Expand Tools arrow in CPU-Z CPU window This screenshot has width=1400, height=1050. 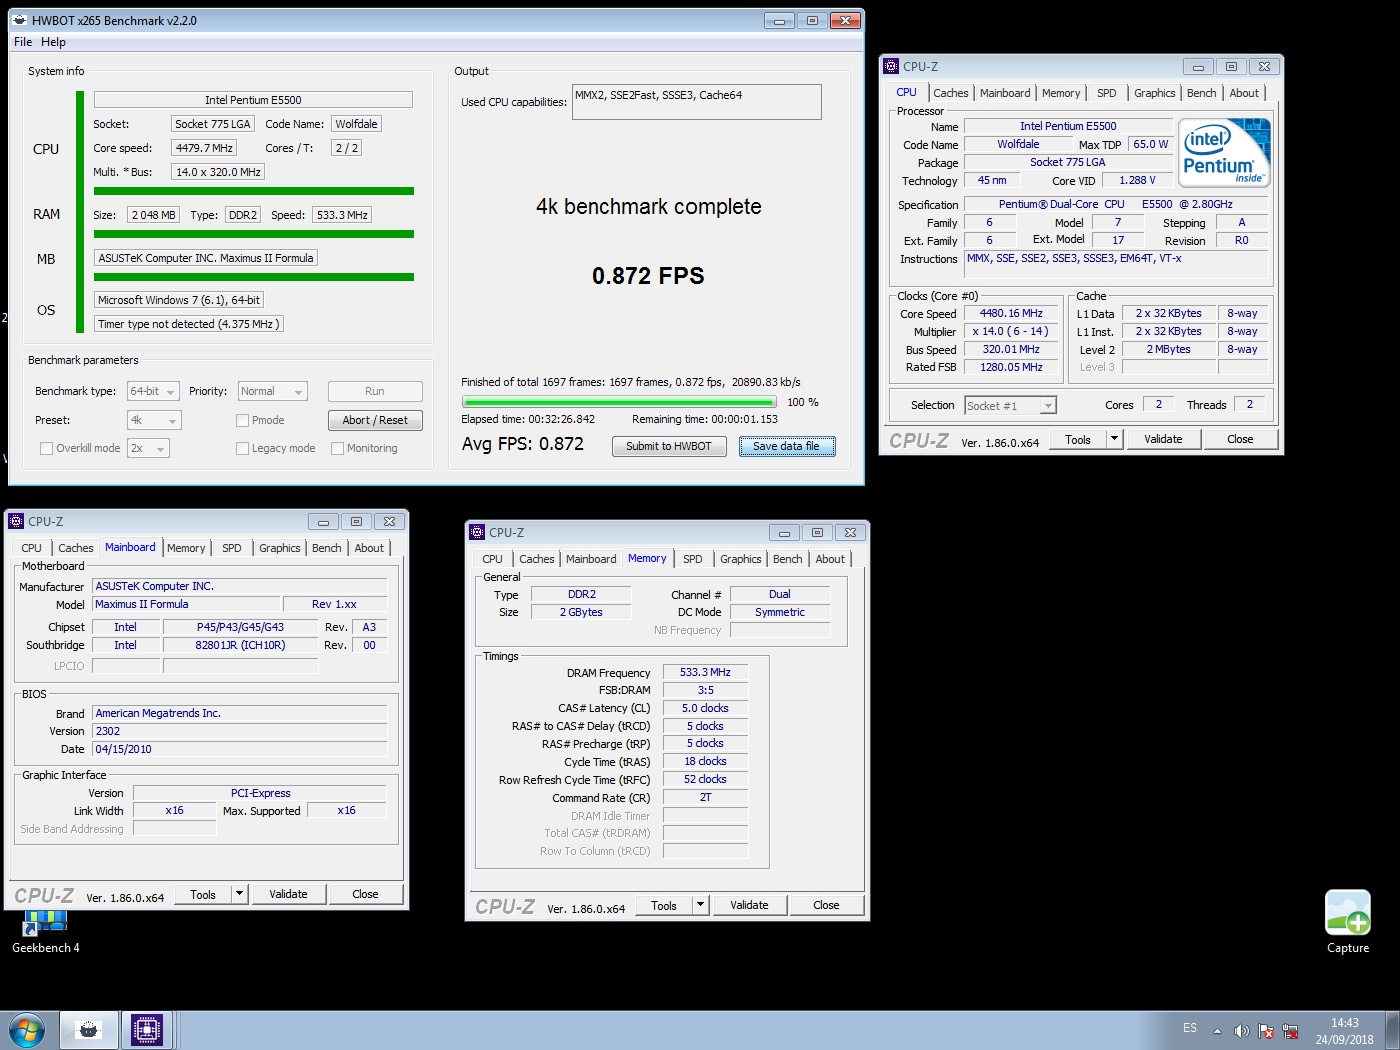tap(1115, 439)
